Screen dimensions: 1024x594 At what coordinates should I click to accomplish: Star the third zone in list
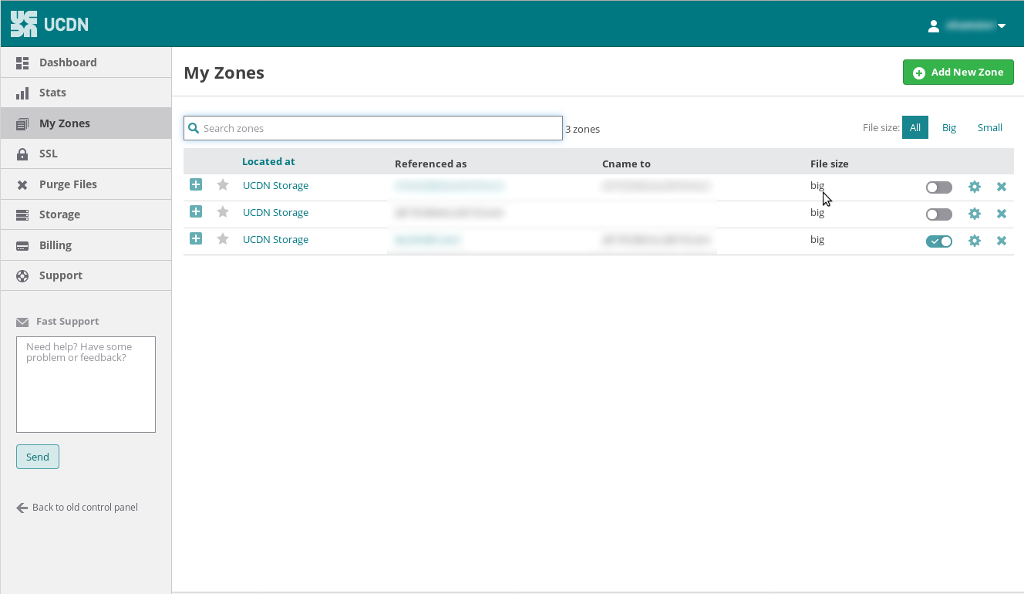pyautogui.click(x=223, y=239)
